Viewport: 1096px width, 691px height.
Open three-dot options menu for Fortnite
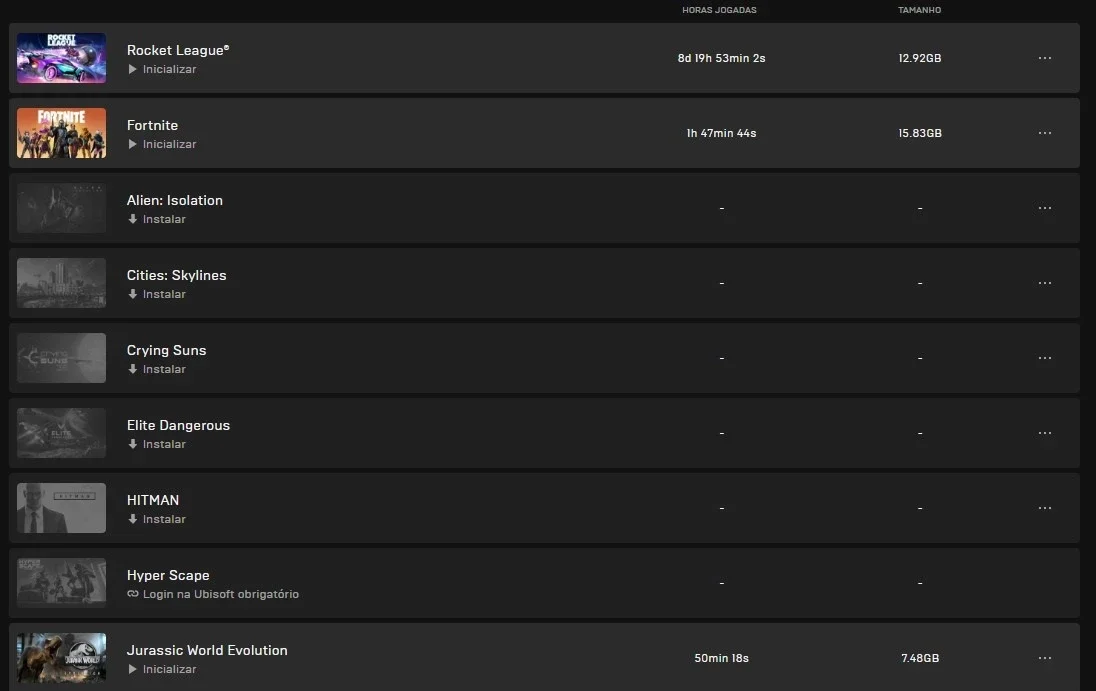click(x=1044, y=133)
